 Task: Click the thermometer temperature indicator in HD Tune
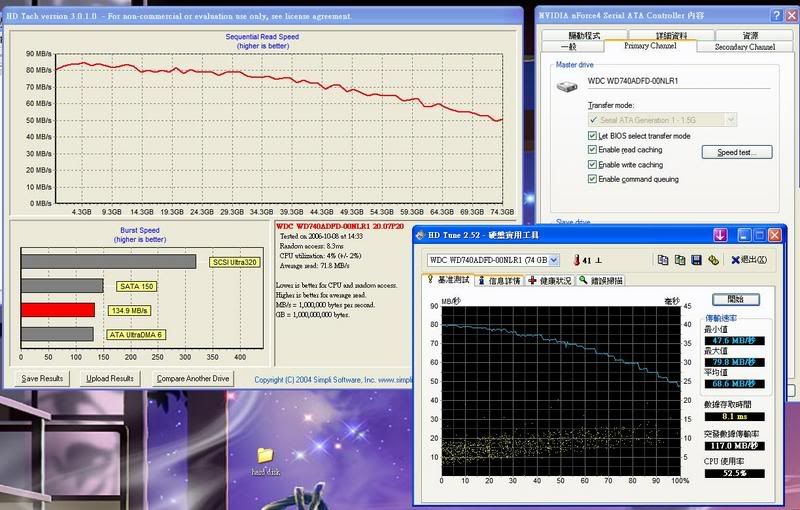coord(577,260)
